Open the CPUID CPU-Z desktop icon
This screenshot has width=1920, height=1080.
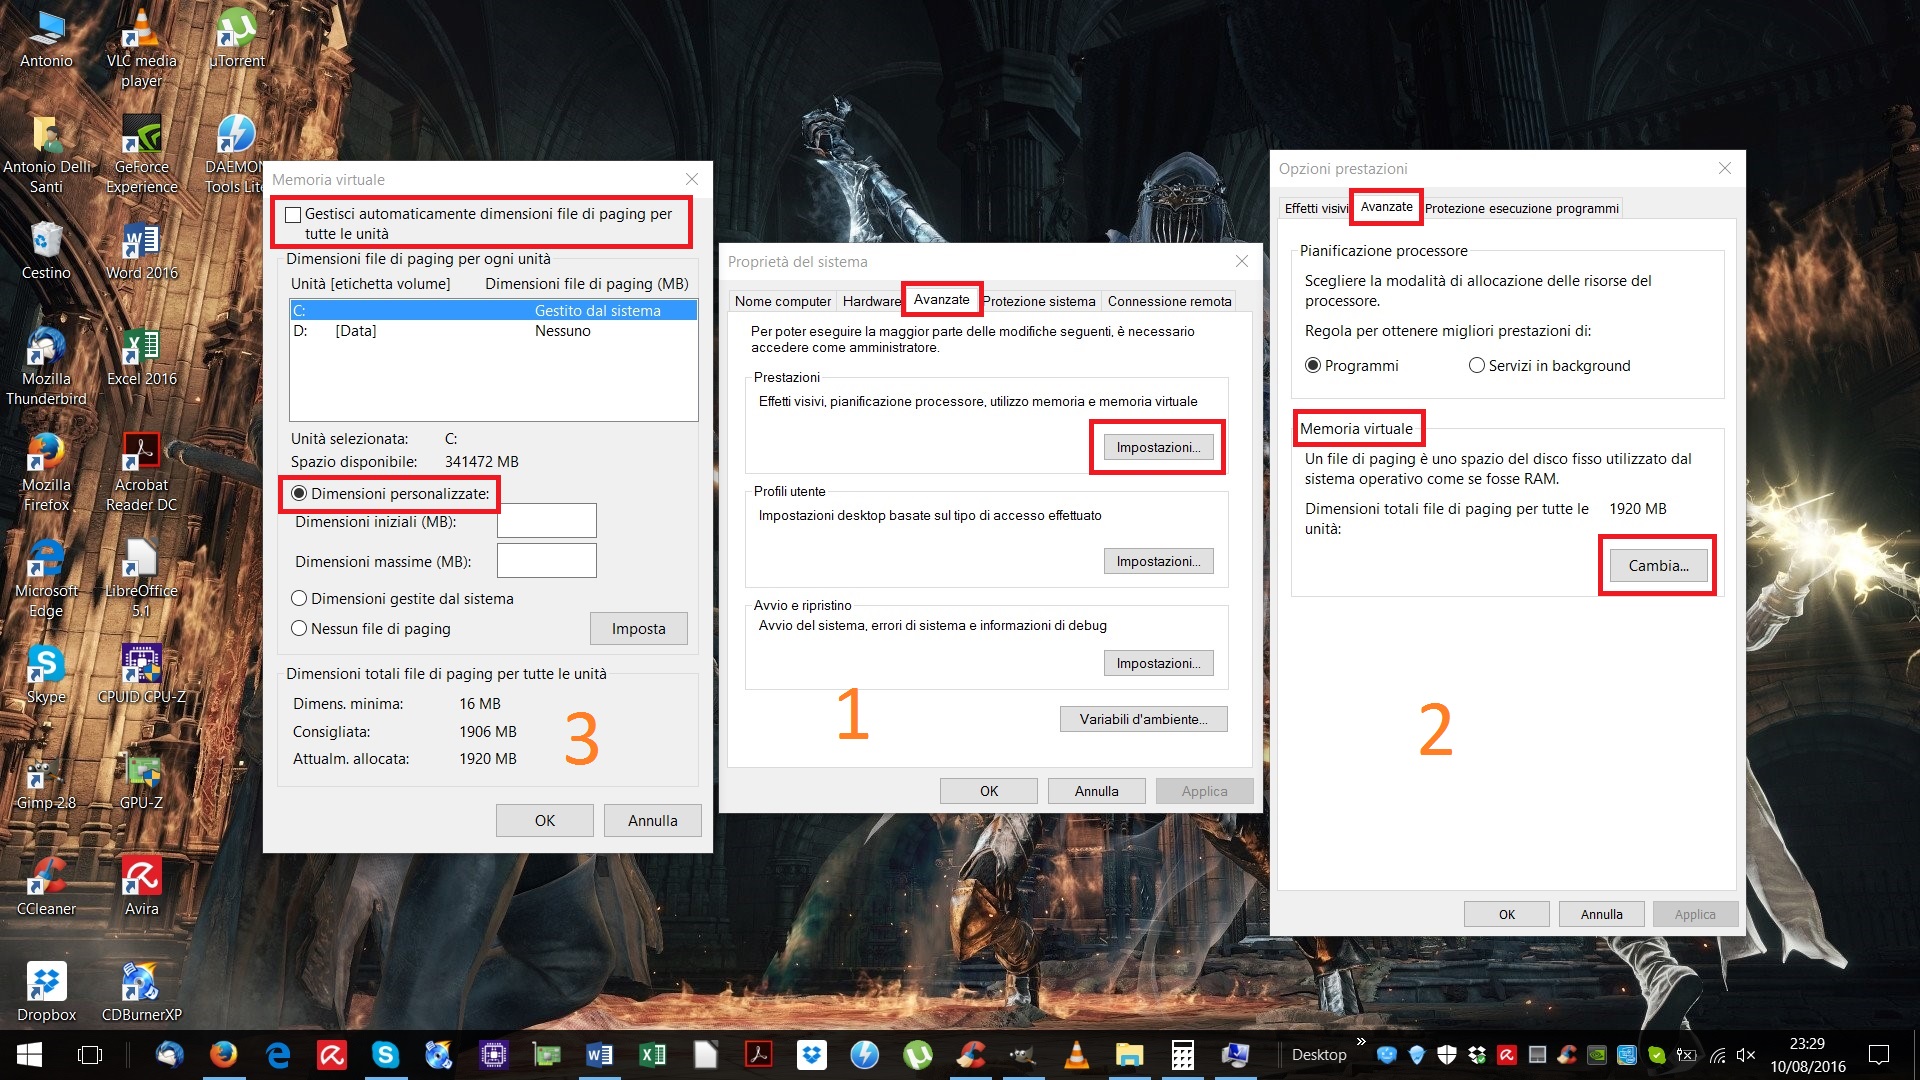(x=141, y=674)
